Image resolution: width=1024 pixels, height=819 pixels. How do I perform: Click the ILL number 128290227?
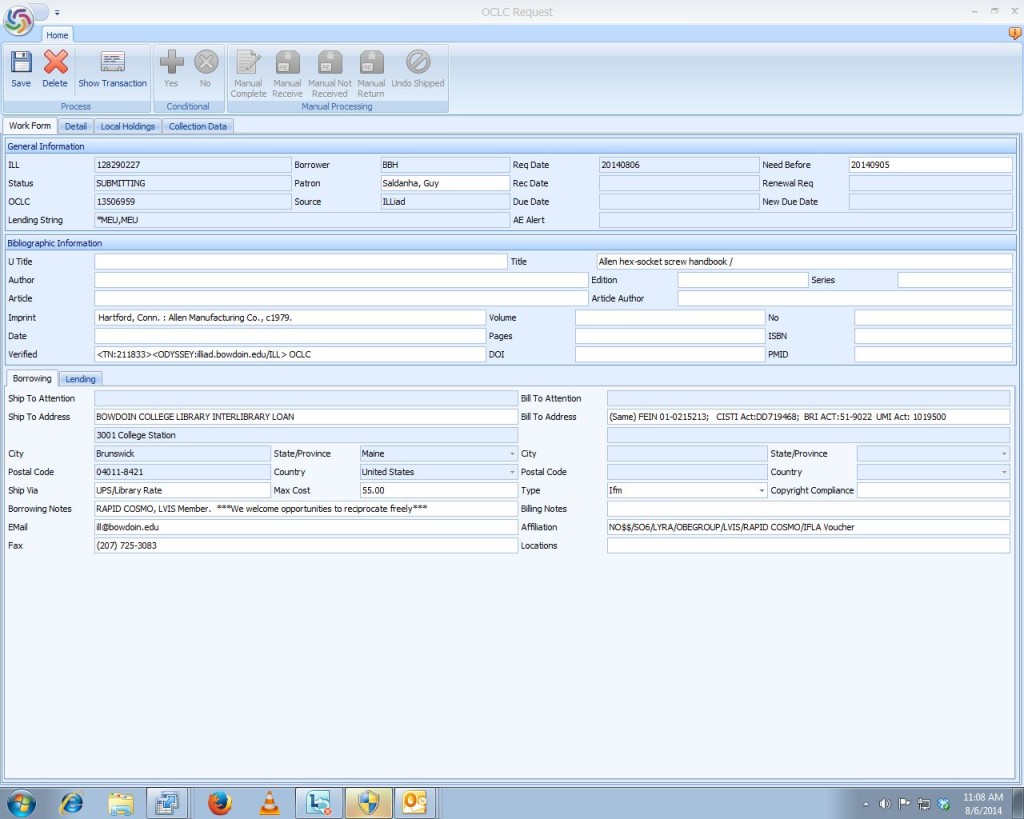pos(193,165)
